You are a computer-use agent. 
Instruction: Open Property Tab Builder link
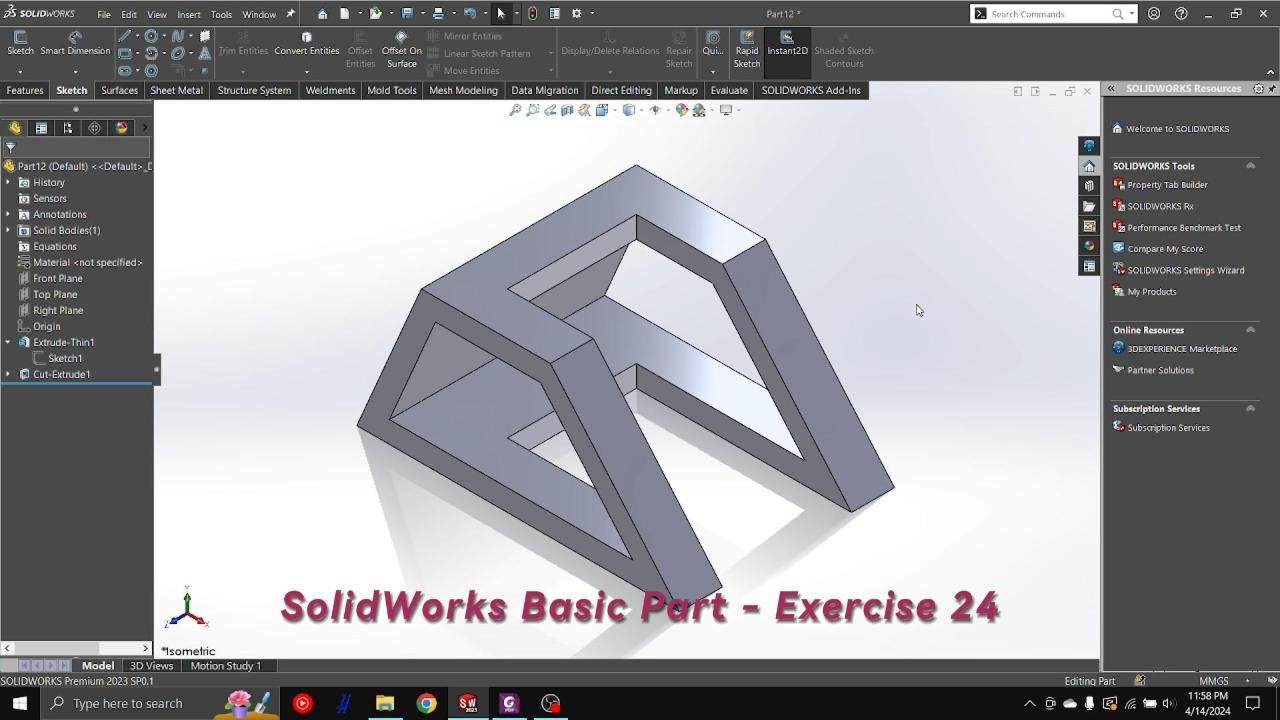(1167, 185)
